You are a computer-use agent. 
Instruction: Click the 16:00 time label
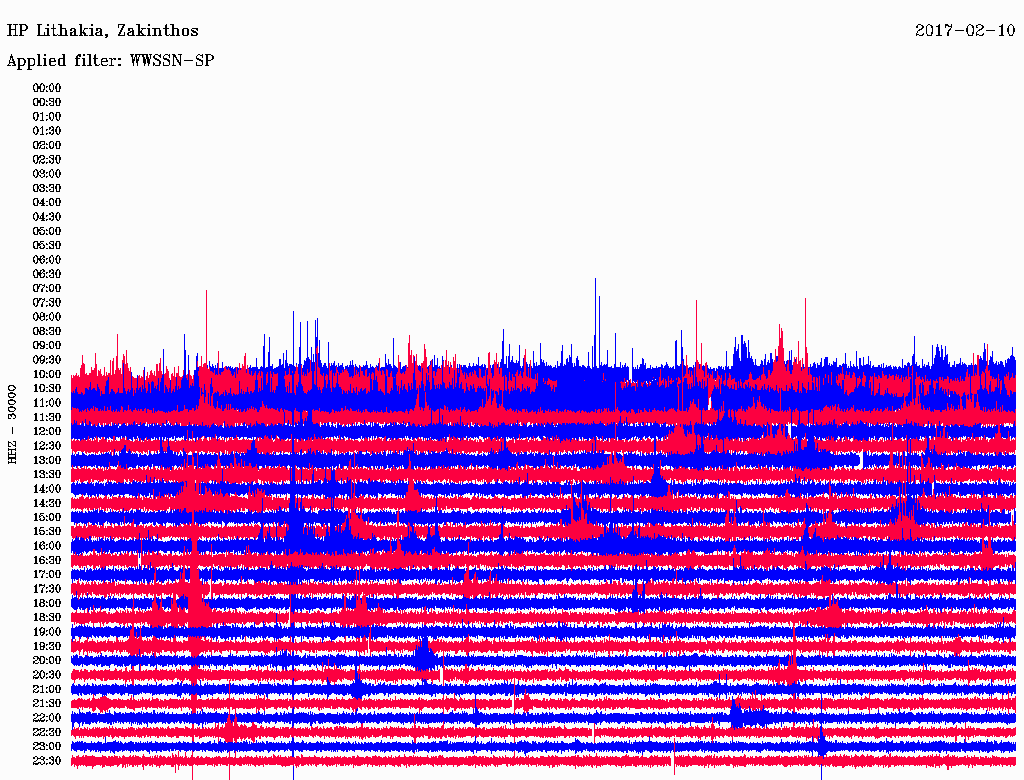point(47,546)
